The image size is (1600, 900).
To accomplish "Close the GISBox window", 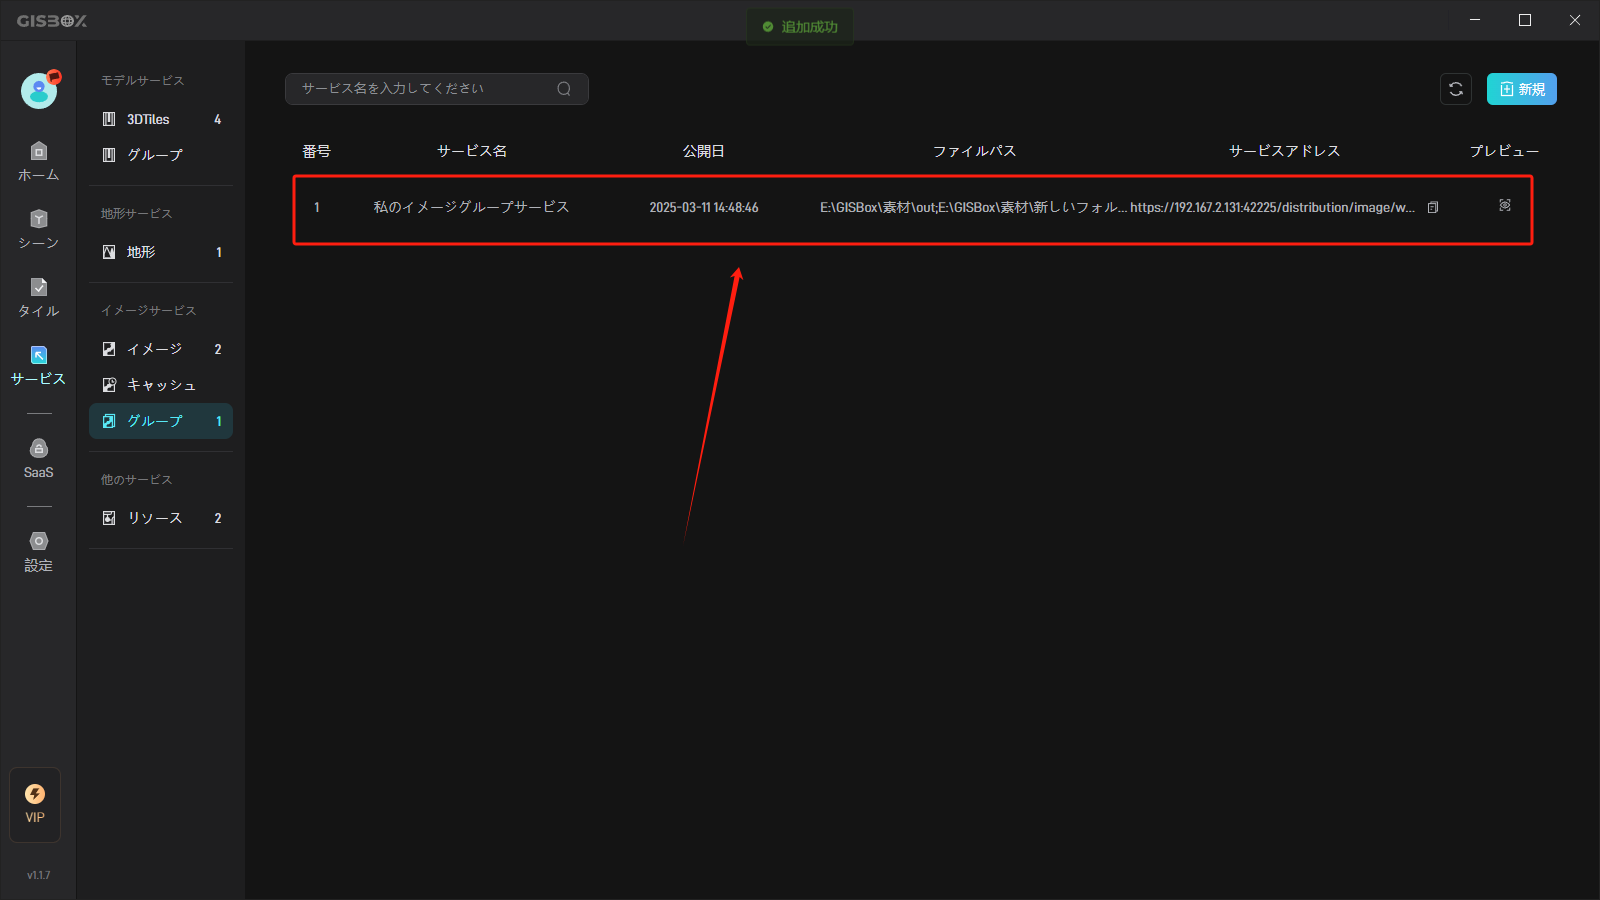I will coord(1575,20).
